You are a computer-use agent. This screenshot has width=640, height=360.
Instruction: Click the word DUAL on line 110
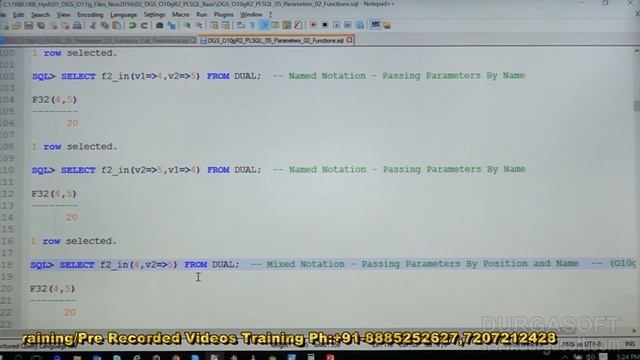pos(245,170)
